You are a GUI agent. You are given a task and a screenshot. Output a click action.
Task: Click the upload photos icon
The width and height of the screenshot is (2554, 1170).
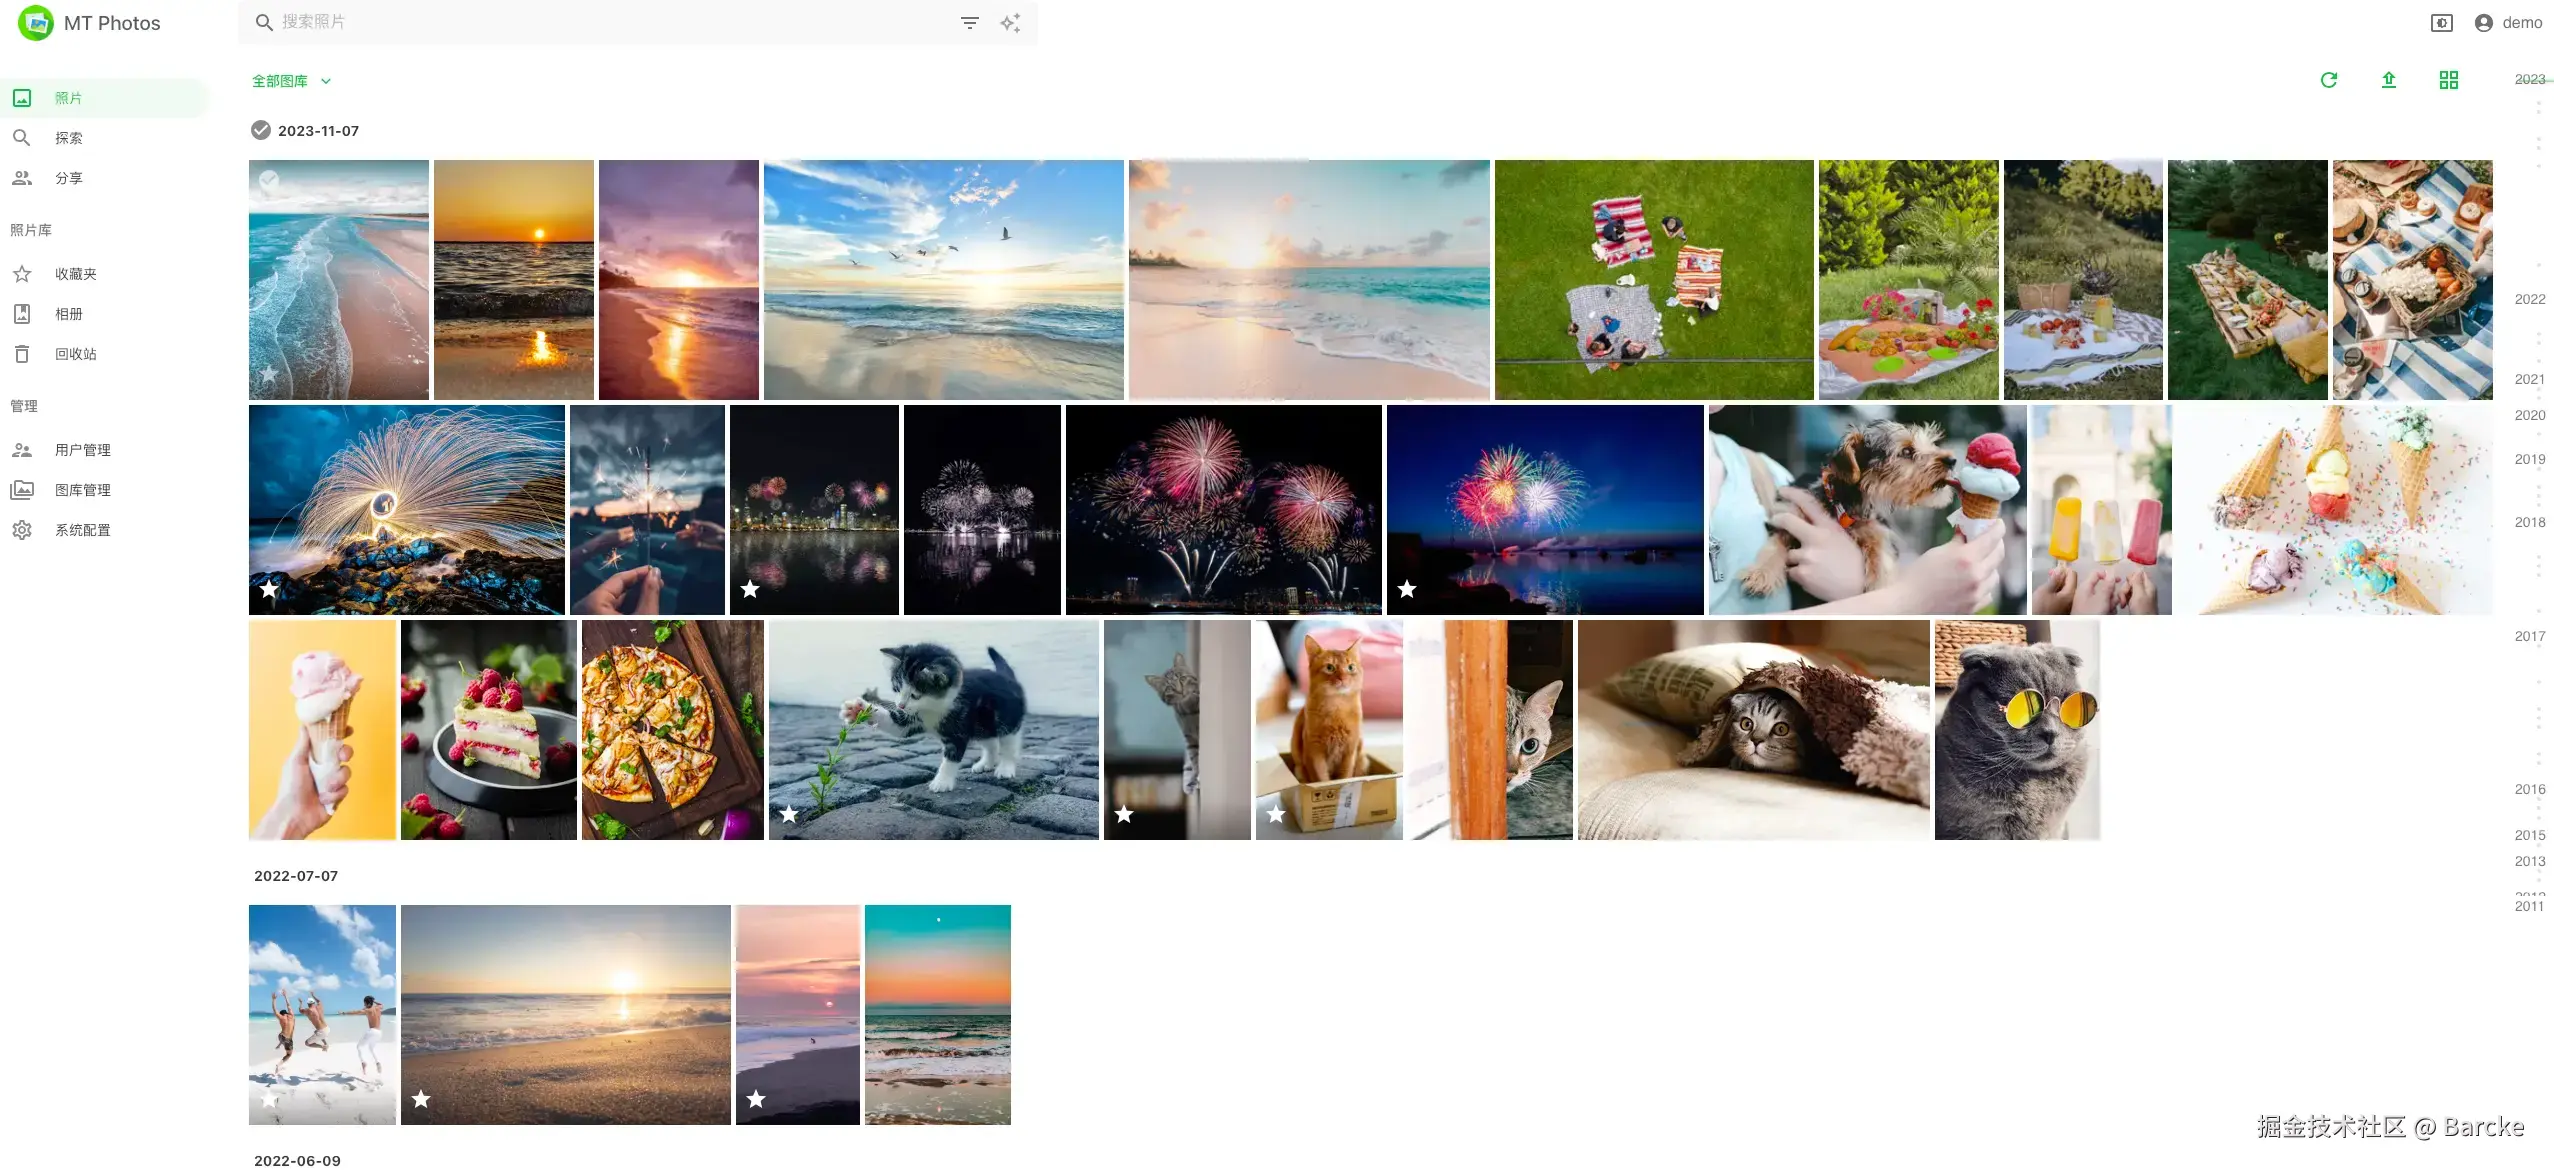(2388, 80)
